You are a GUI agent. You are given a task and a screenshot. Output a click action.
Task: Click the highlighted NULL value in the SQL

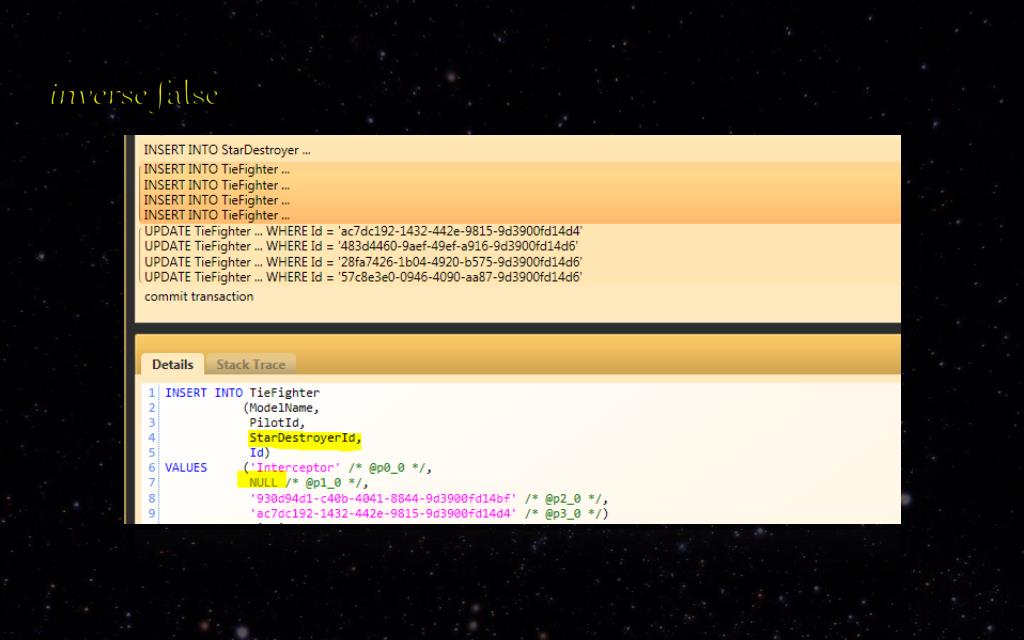[263, 483]
